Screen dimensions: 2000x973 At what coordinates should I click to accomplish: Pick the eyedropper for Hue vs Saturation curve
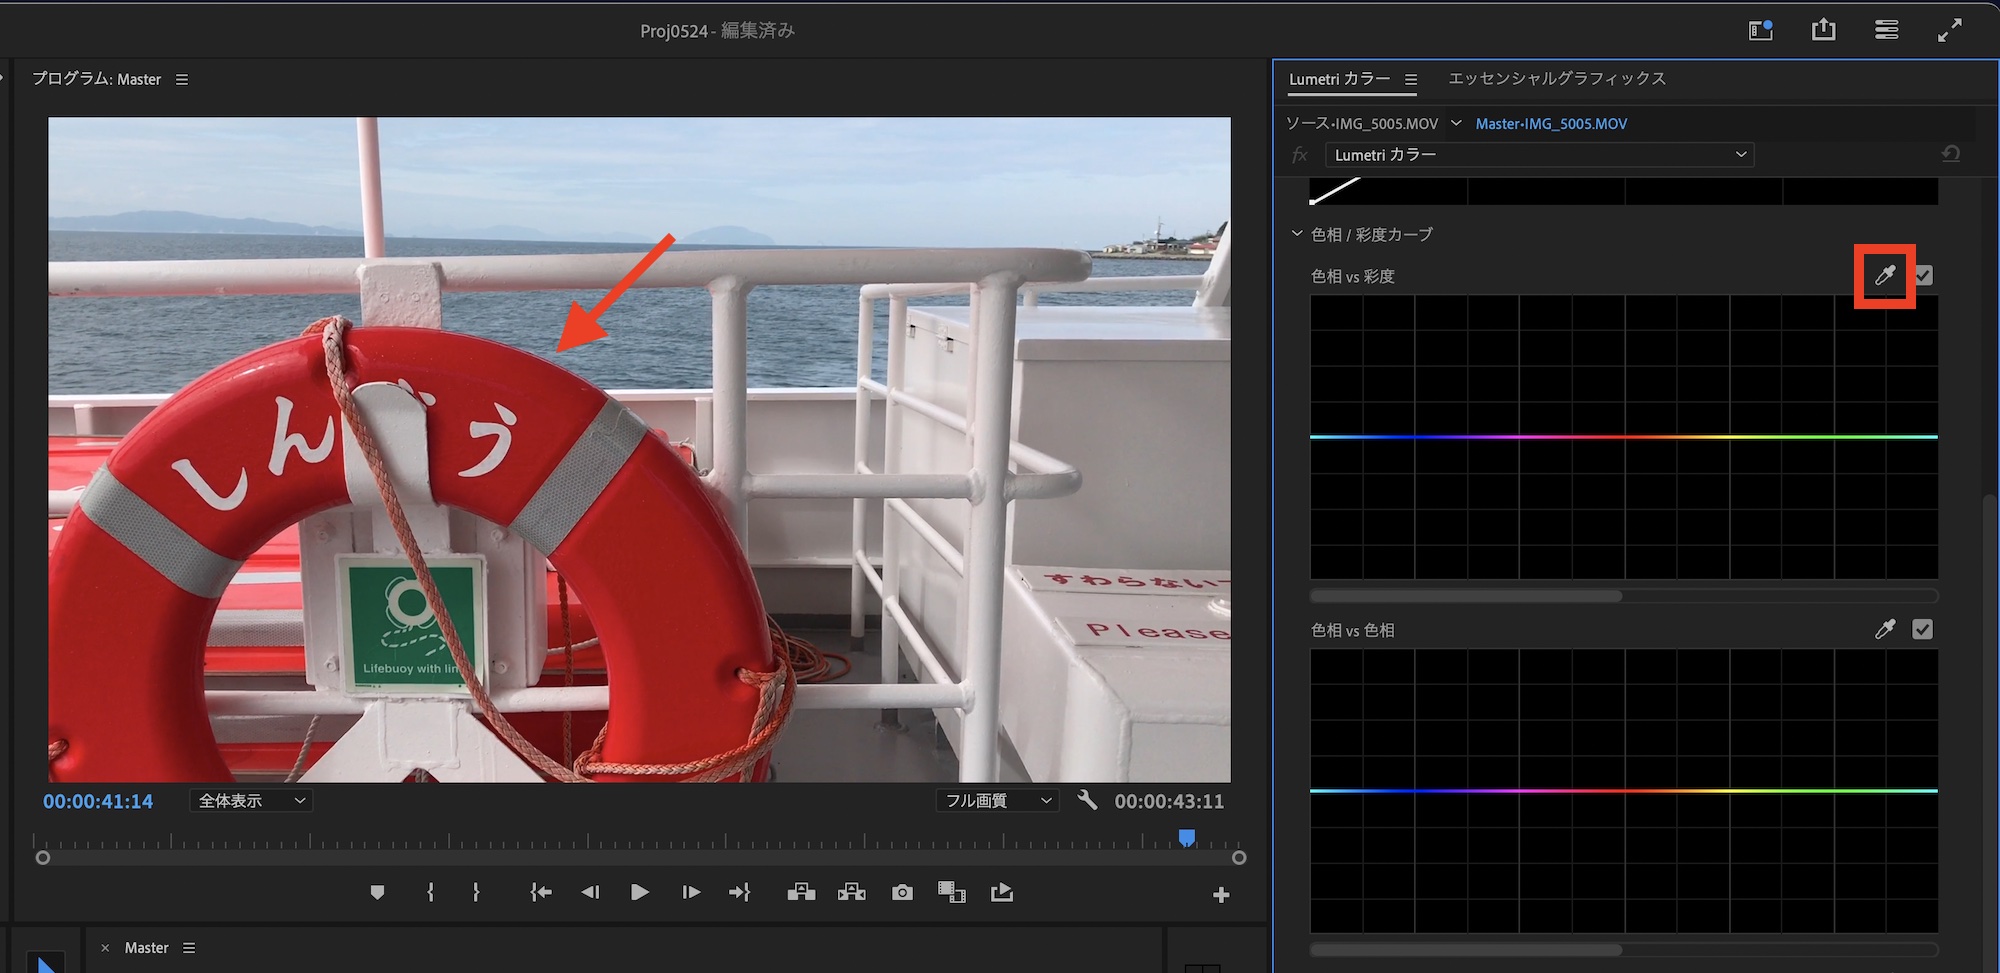[x=1885, y=275]
